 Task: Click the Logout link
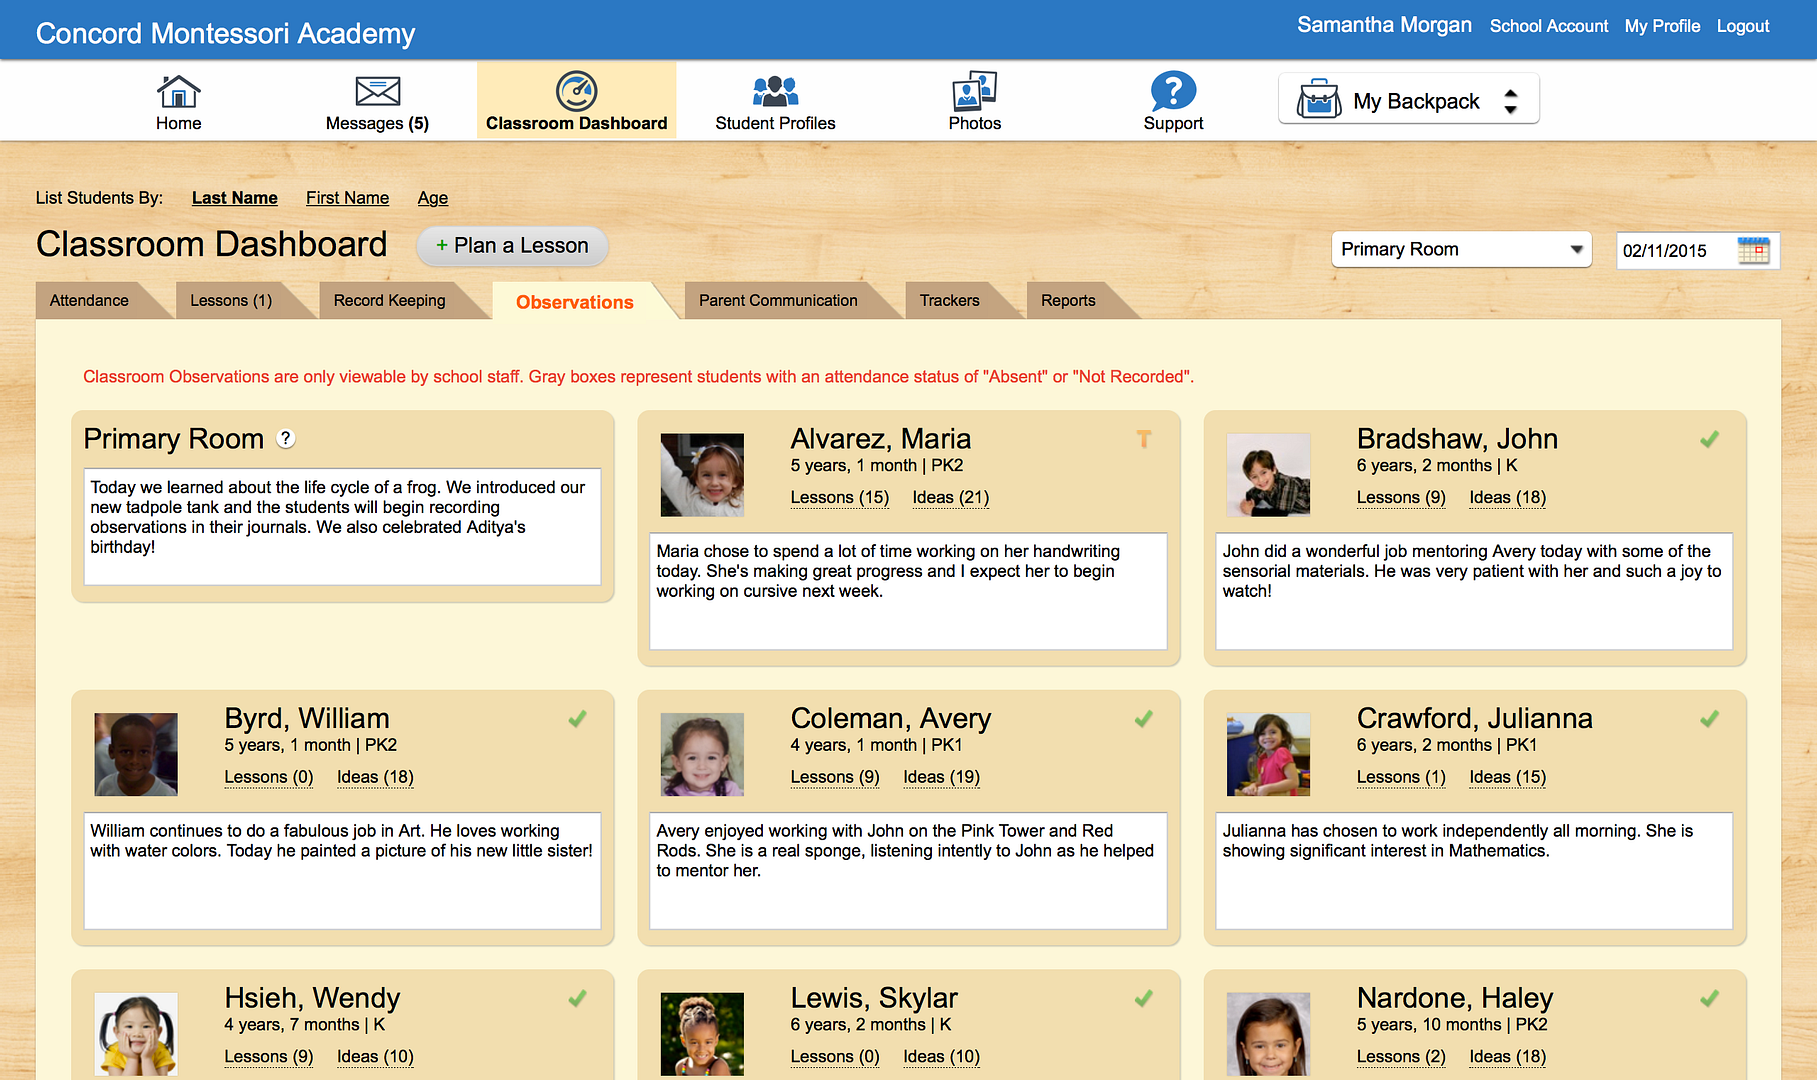pos(1743,26)
